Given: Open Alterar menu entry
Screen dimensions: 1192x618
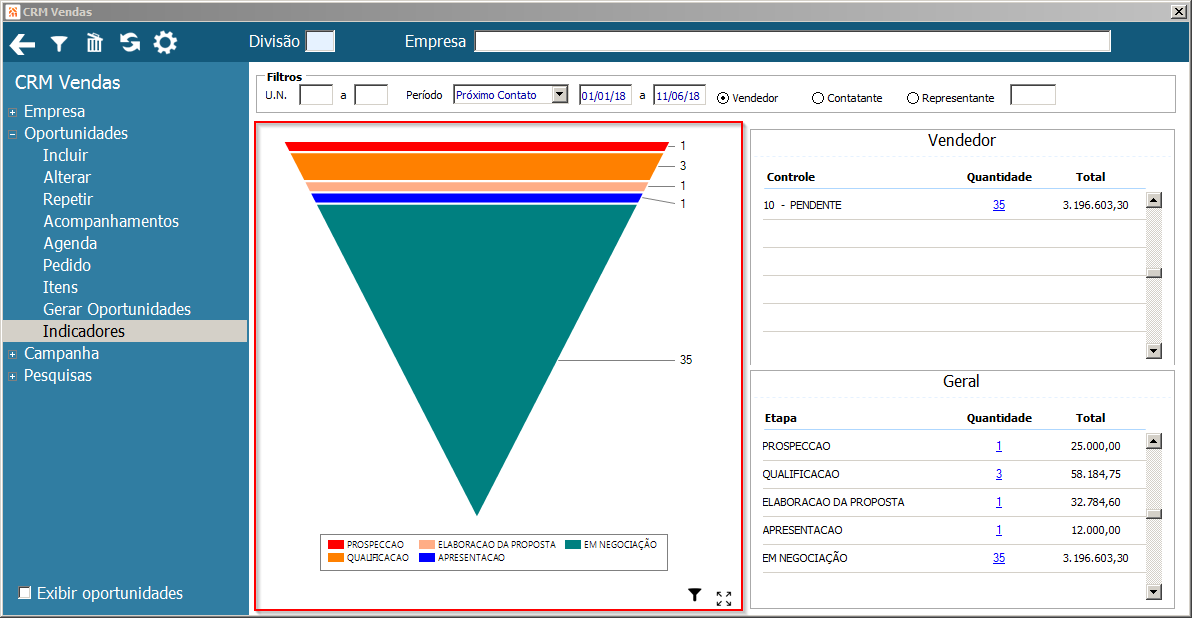Looking at the screenshot, I should 67,177.
